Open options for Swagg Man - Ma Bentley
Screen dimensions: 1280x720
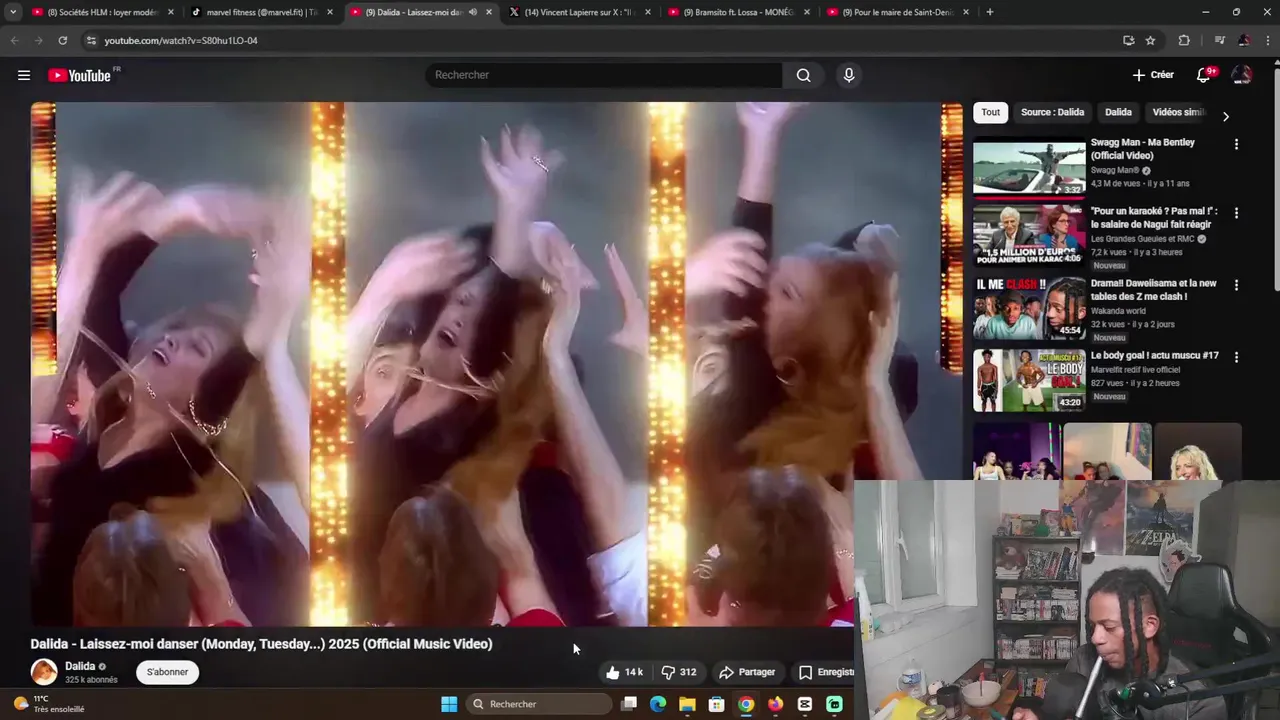click(x=1236, y=144)
